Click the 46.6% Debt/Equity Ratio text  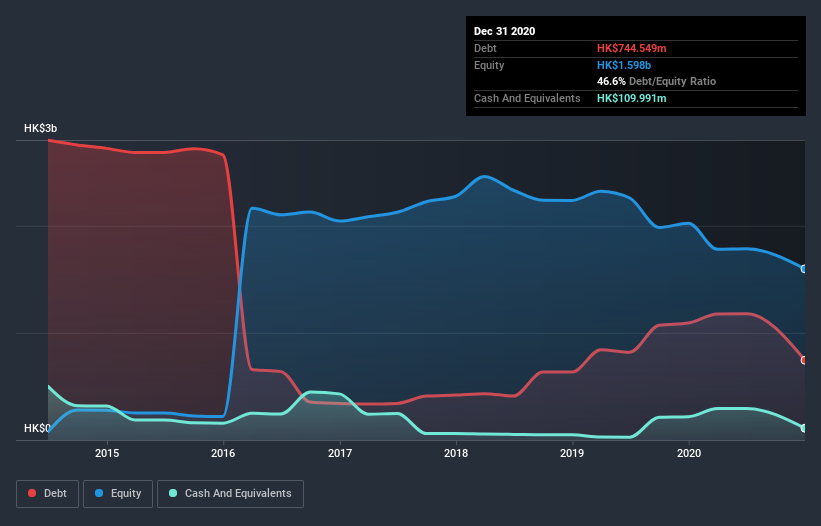click(656, 81)
